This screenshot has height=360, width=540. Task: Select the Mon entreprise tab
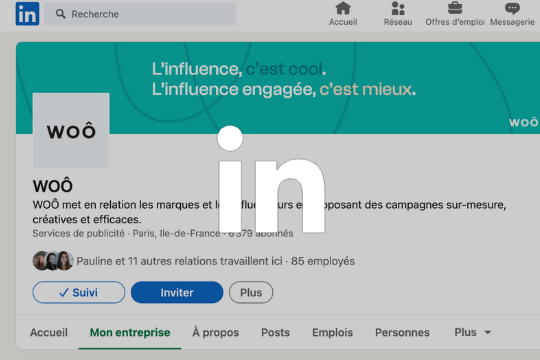coord(130,332)
